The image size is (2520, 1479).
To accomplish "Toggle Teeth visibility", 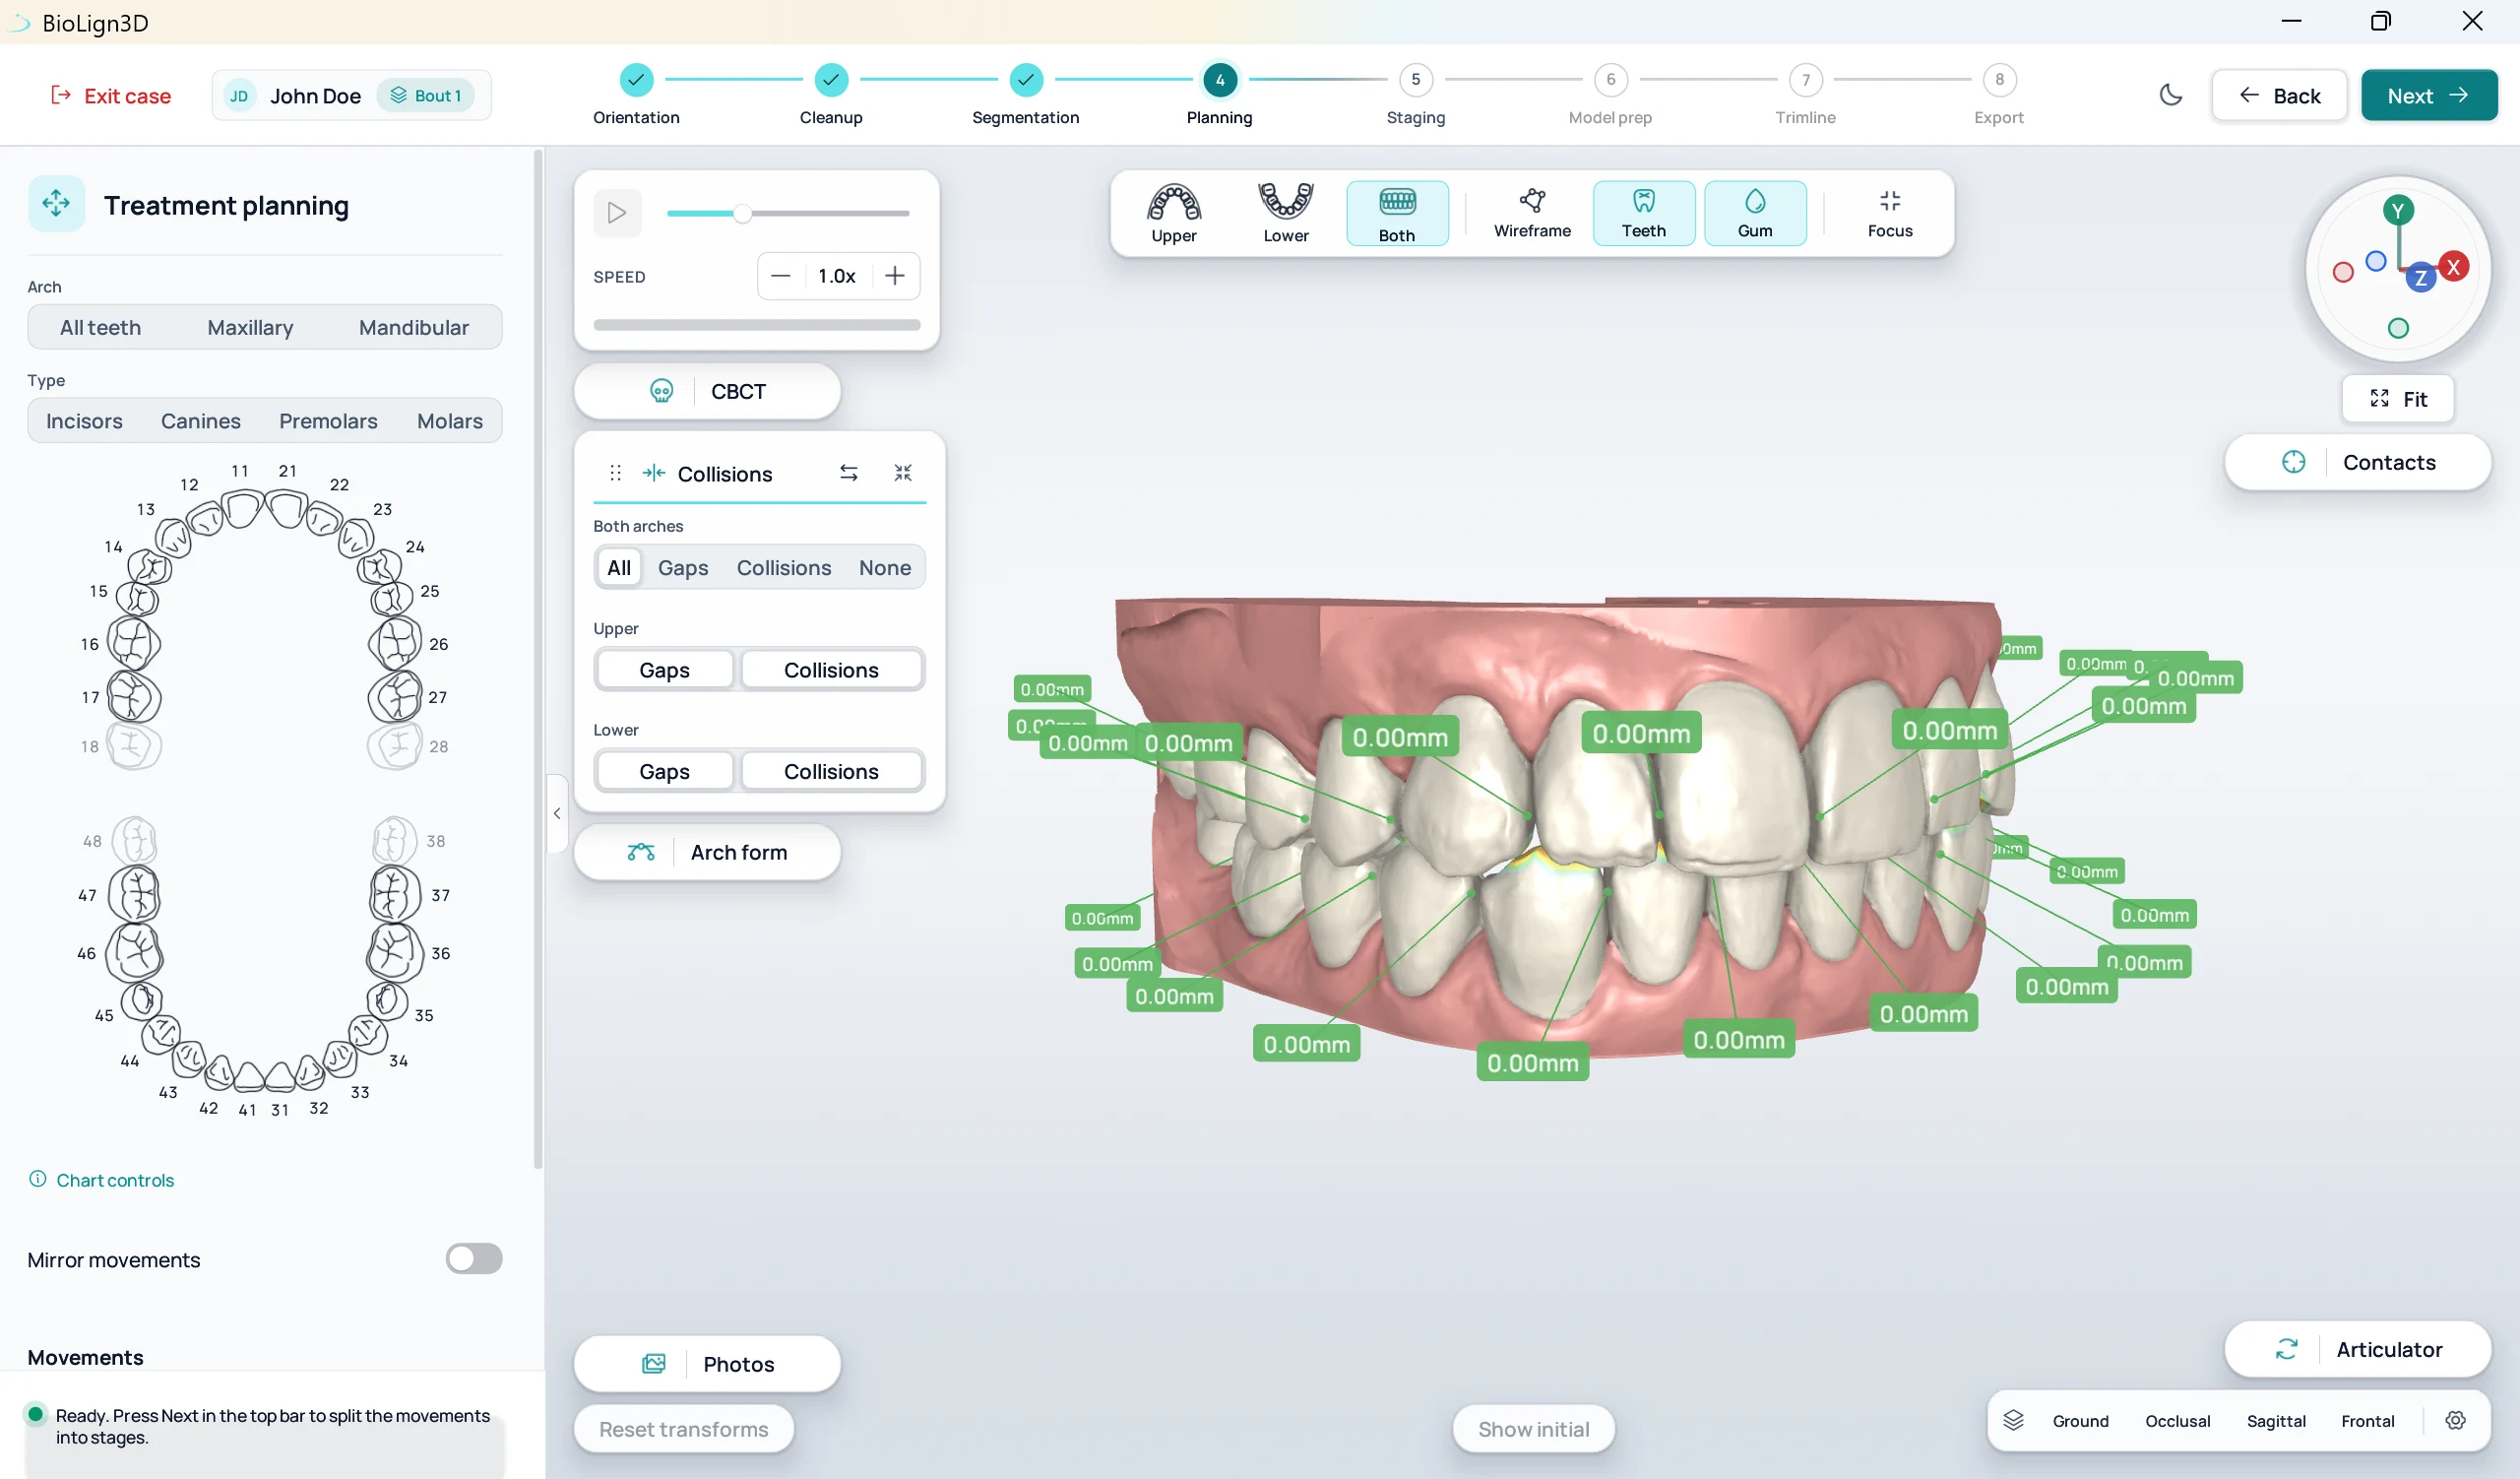I will click(1643, 213).
